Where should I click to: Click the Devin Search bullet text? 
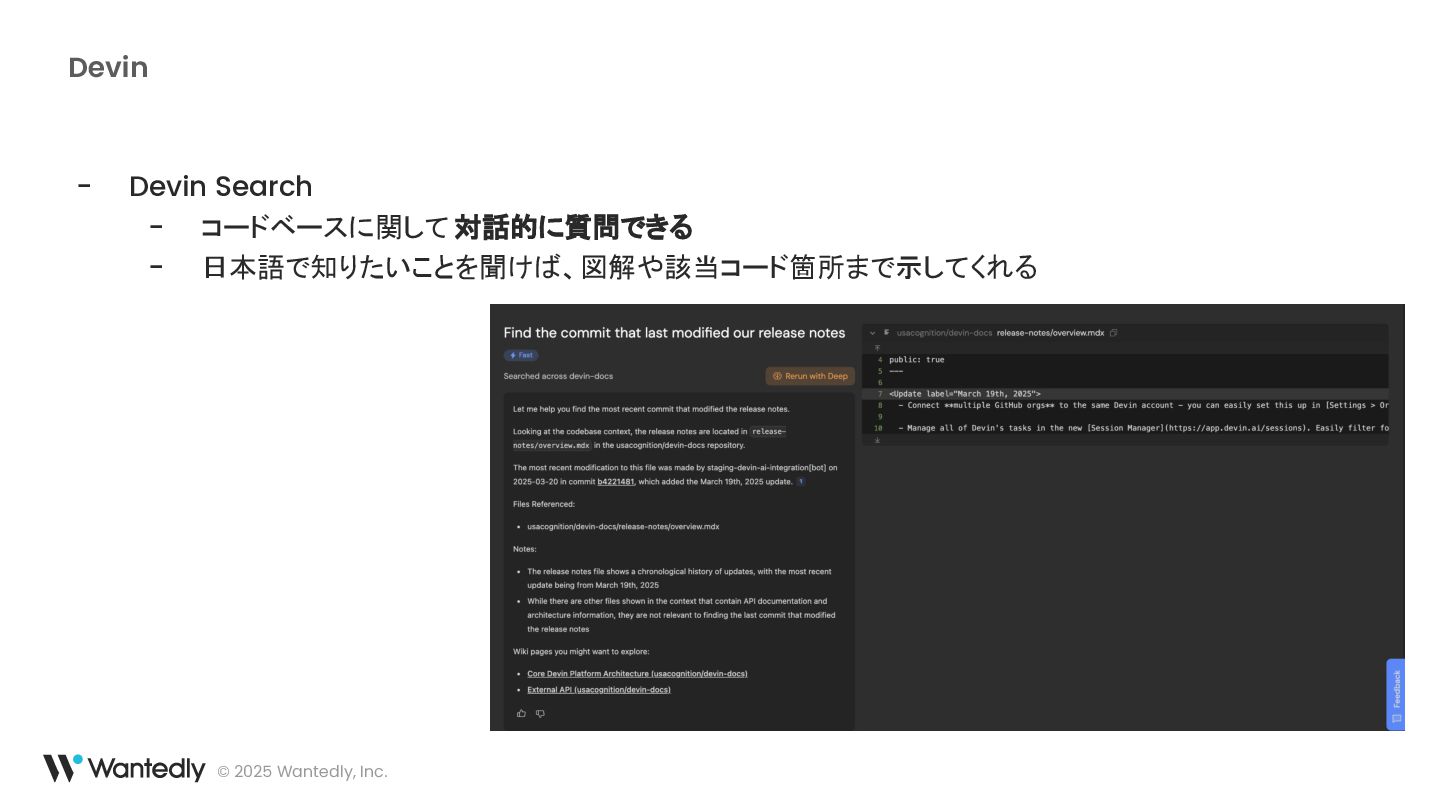221,186
